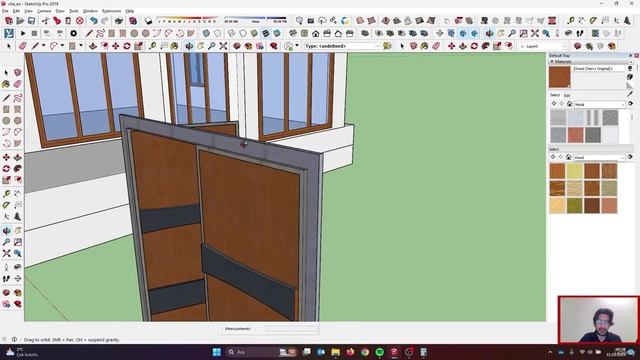Activate the Rotate tool in left toolbar
640x360 pixels.
pos(6,169)
